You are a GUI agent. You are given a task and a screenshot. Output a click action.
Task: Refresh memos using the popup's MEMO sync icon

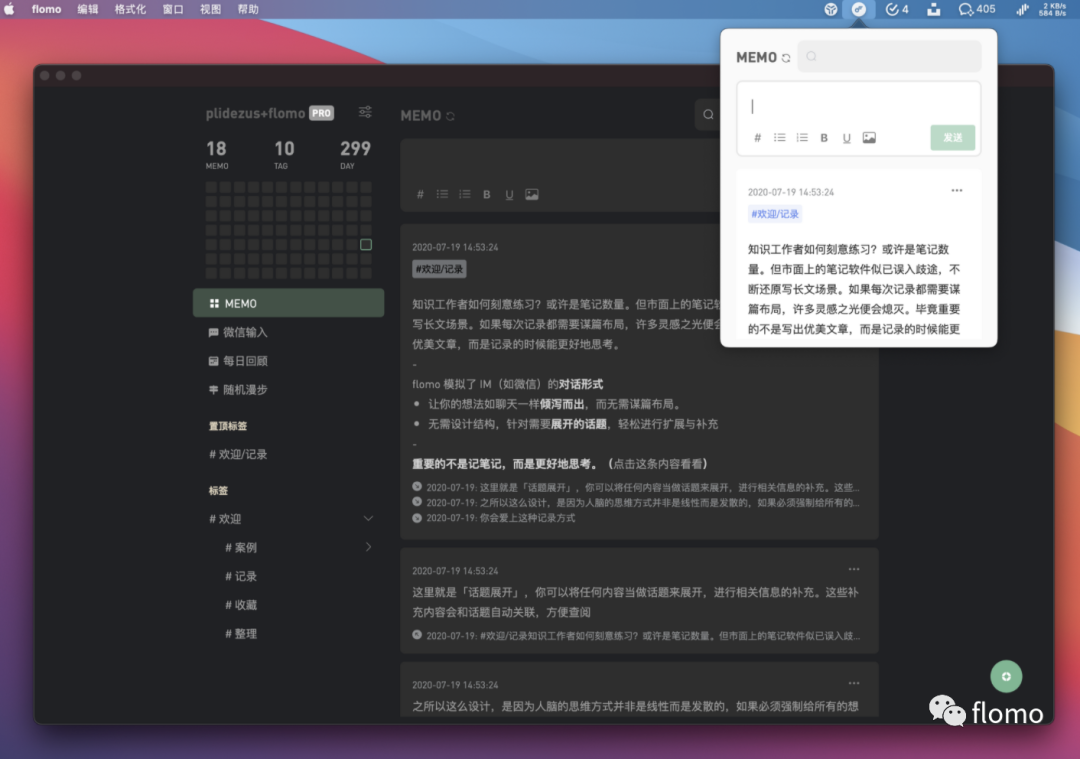click(786, 58)
